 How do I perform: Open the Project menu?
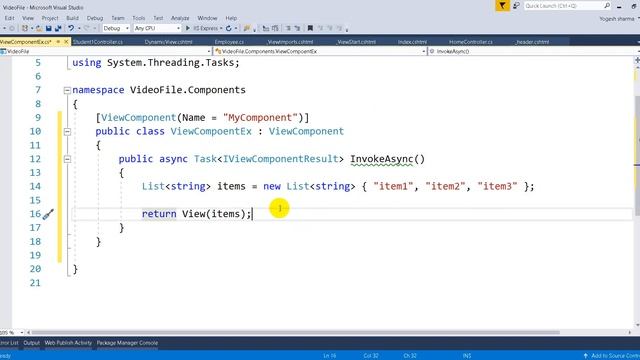click(x=50, y=18)
